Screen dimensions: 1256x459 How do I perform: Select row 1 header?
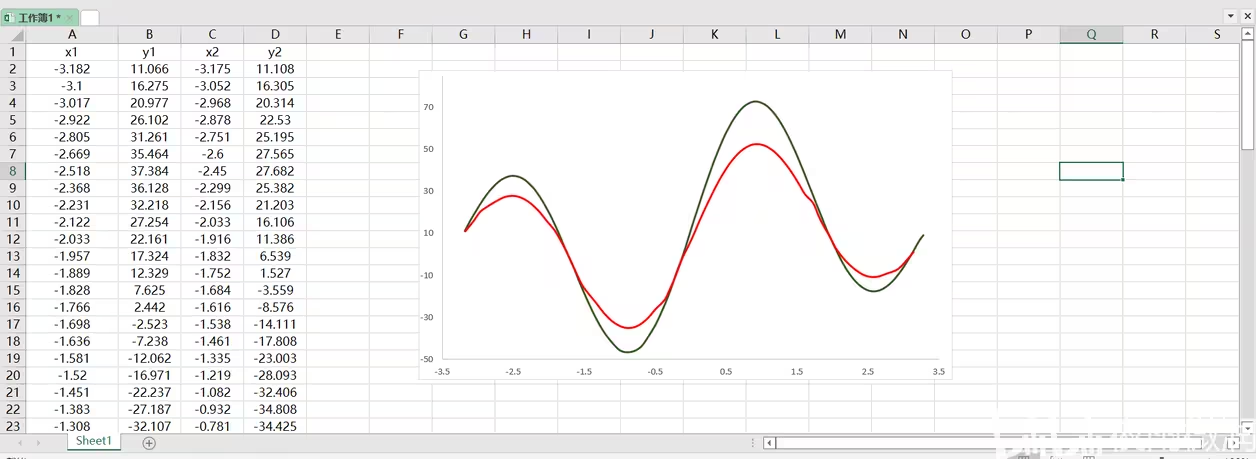(13, 52)
